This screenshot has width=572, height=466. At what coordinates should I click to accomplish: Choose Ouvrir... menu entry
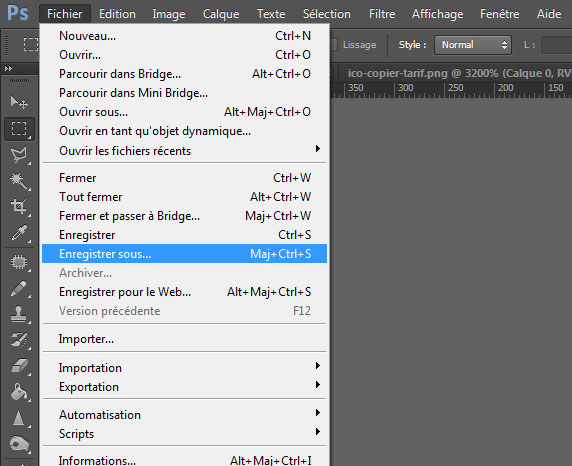185,55
